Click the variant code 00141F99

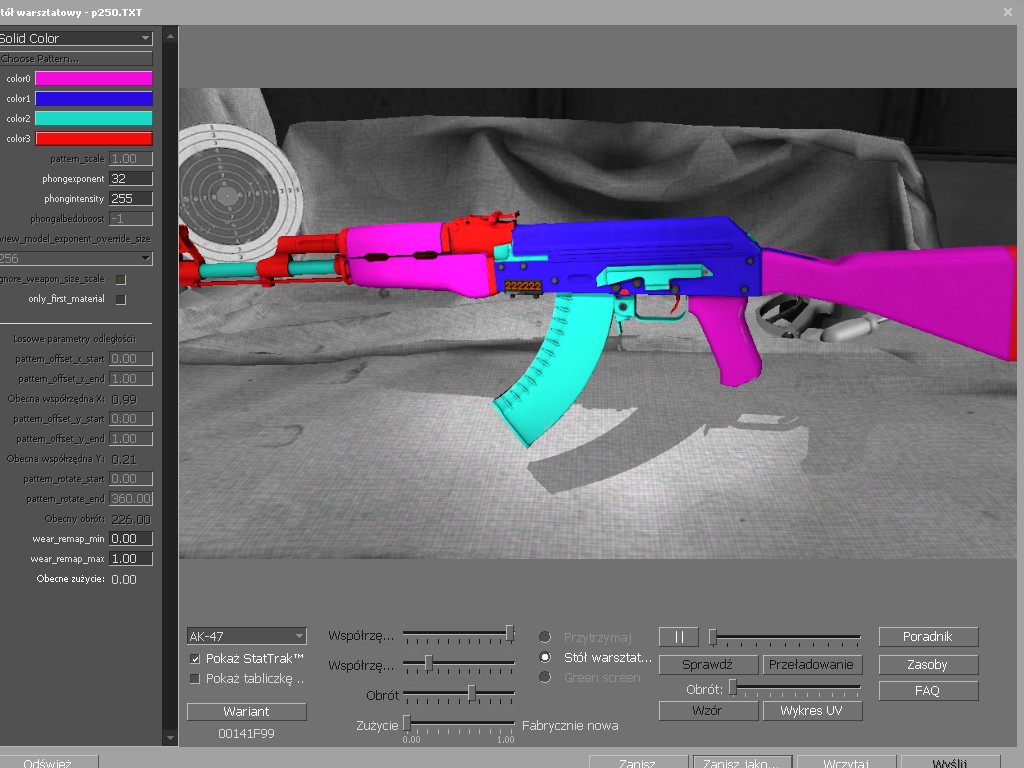(246, 733)
